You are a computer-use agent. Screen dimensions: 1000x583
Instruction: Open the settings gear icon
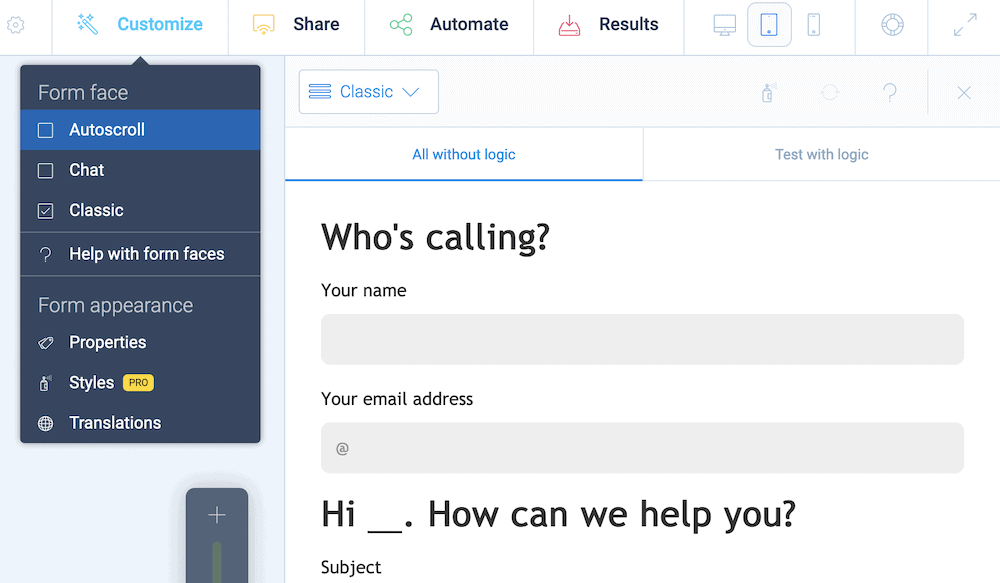[16, 25]
